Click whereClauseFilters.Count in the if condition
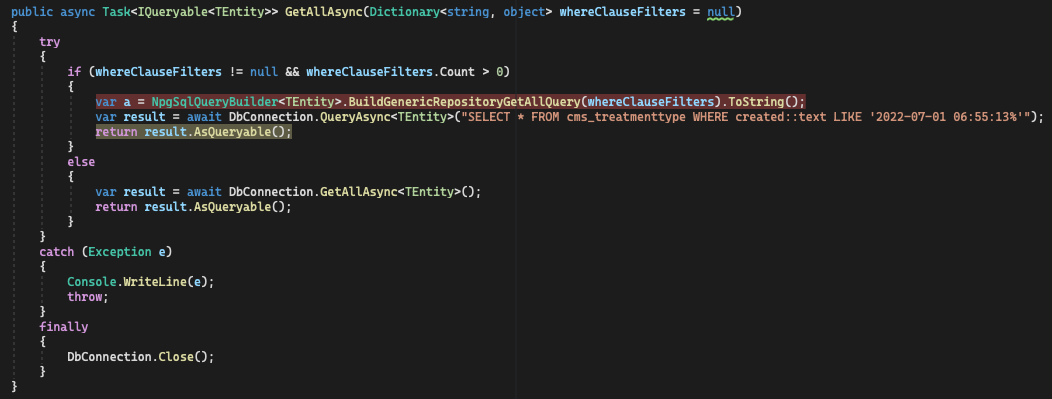 389,71
